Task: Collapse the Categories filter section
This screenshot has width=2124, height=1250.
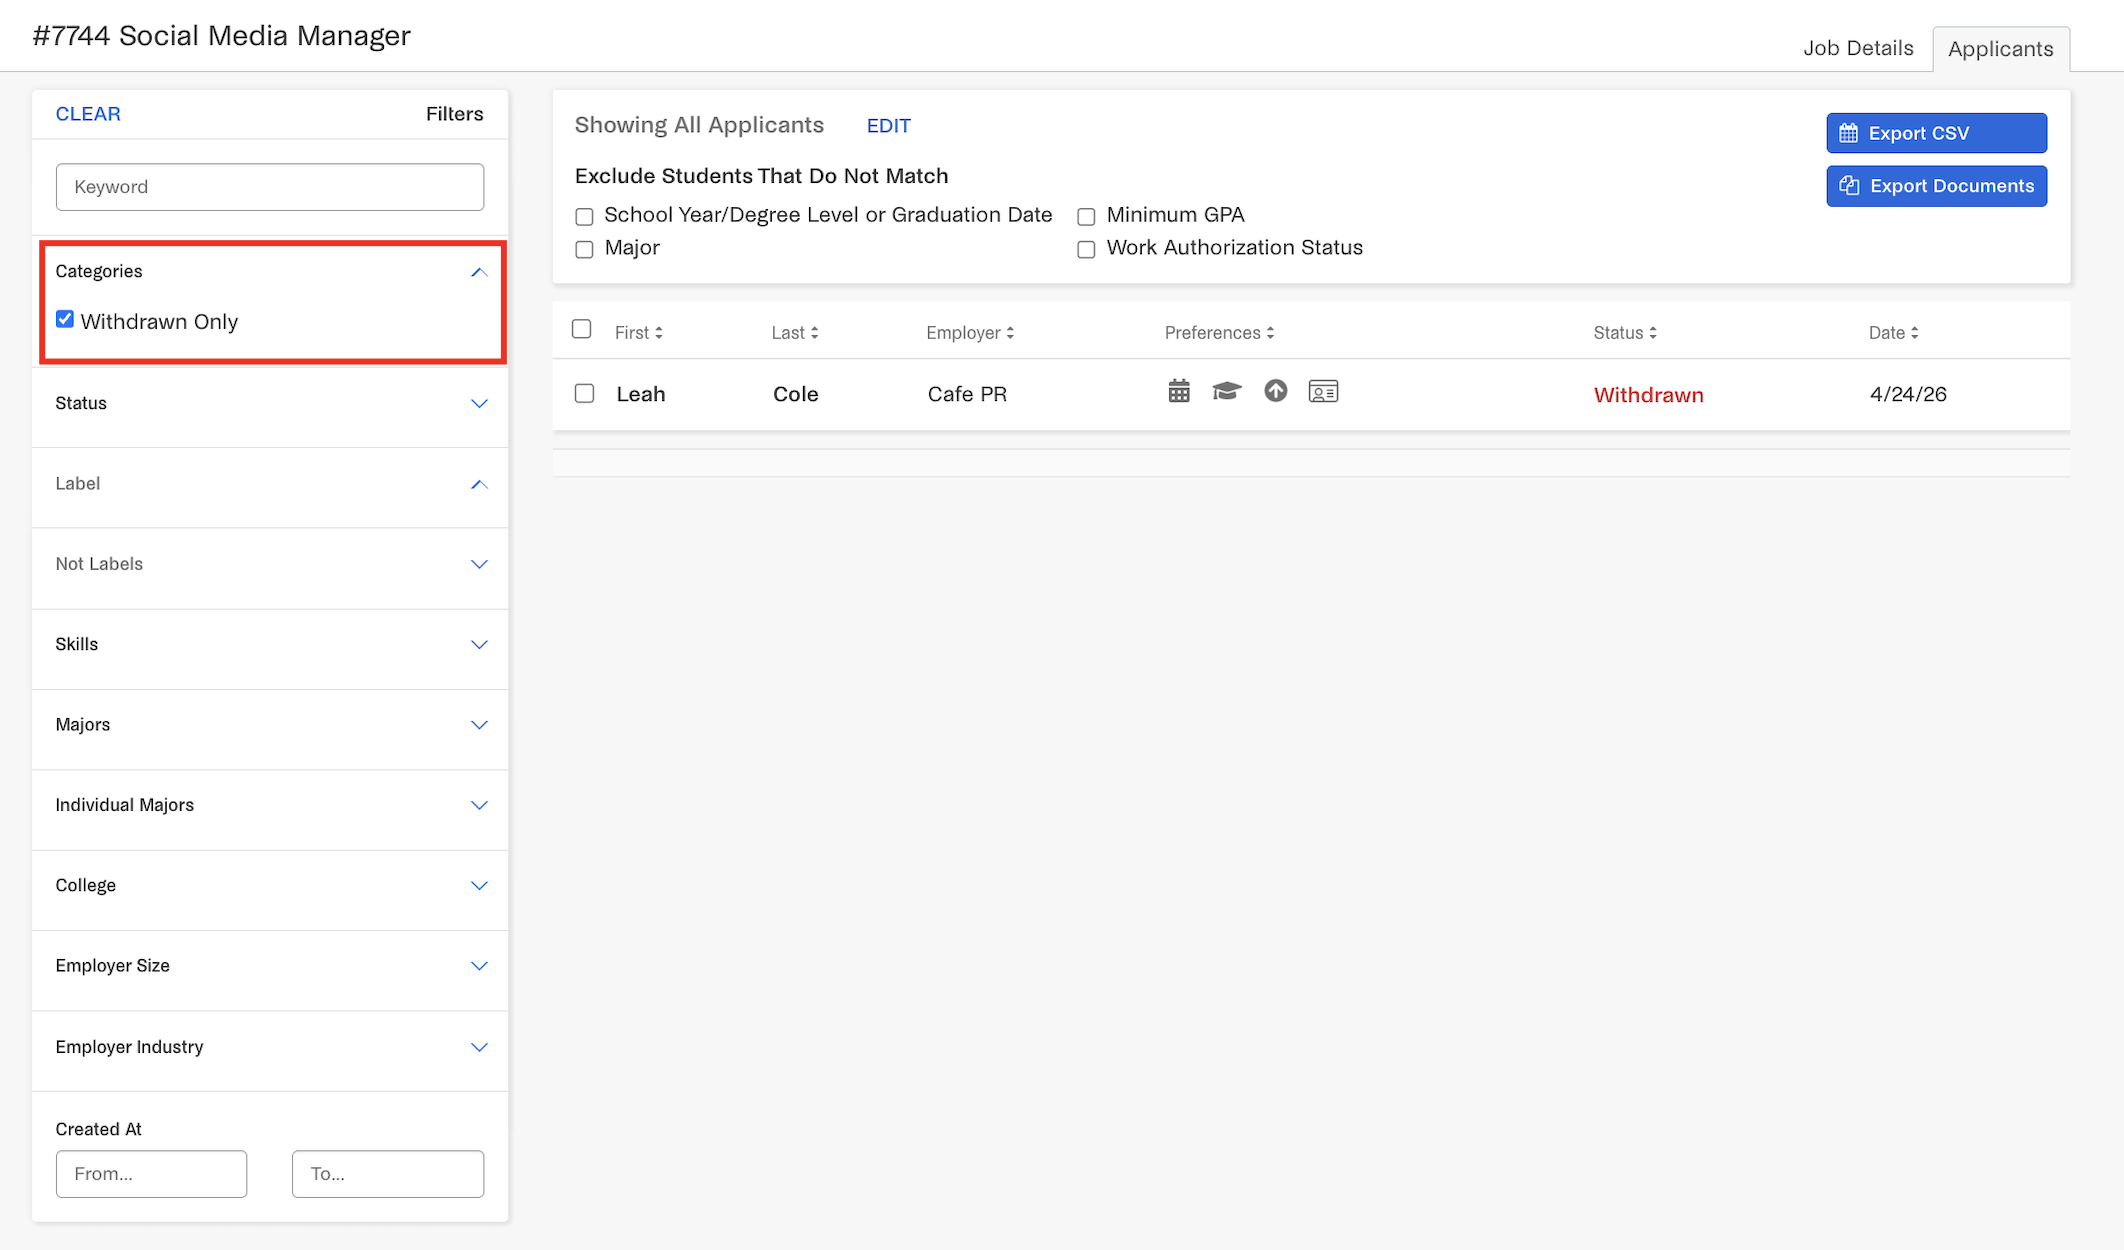Action: click(x=479, y=272)
